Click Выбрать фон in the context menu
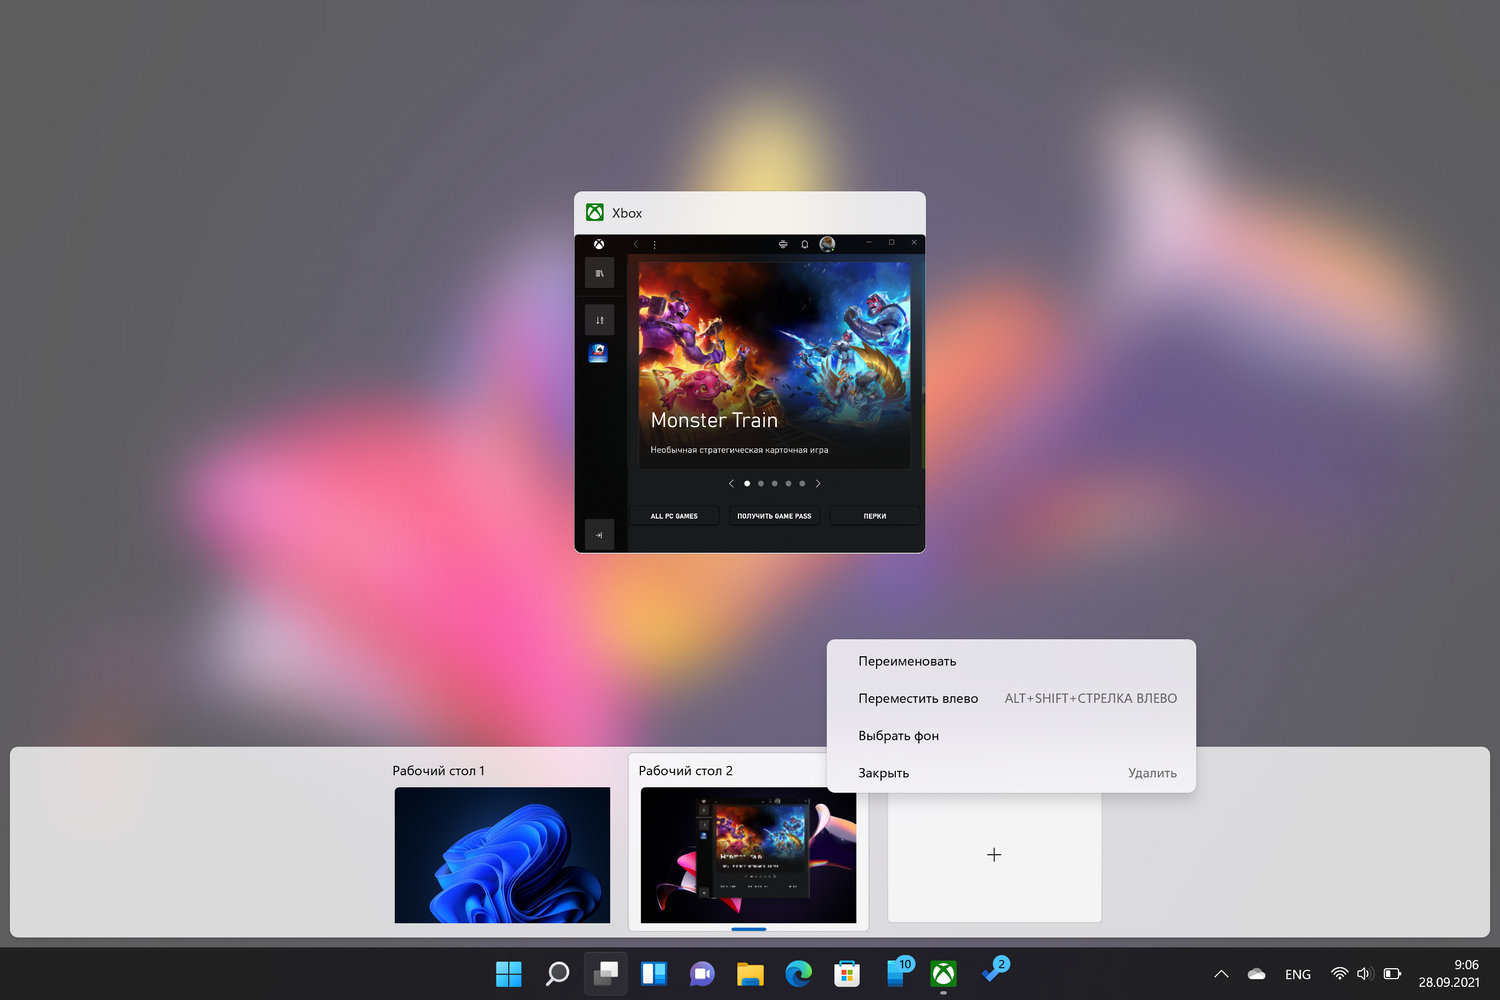The width and height of the screenshot is (1500, 1000). [1011, 735]
